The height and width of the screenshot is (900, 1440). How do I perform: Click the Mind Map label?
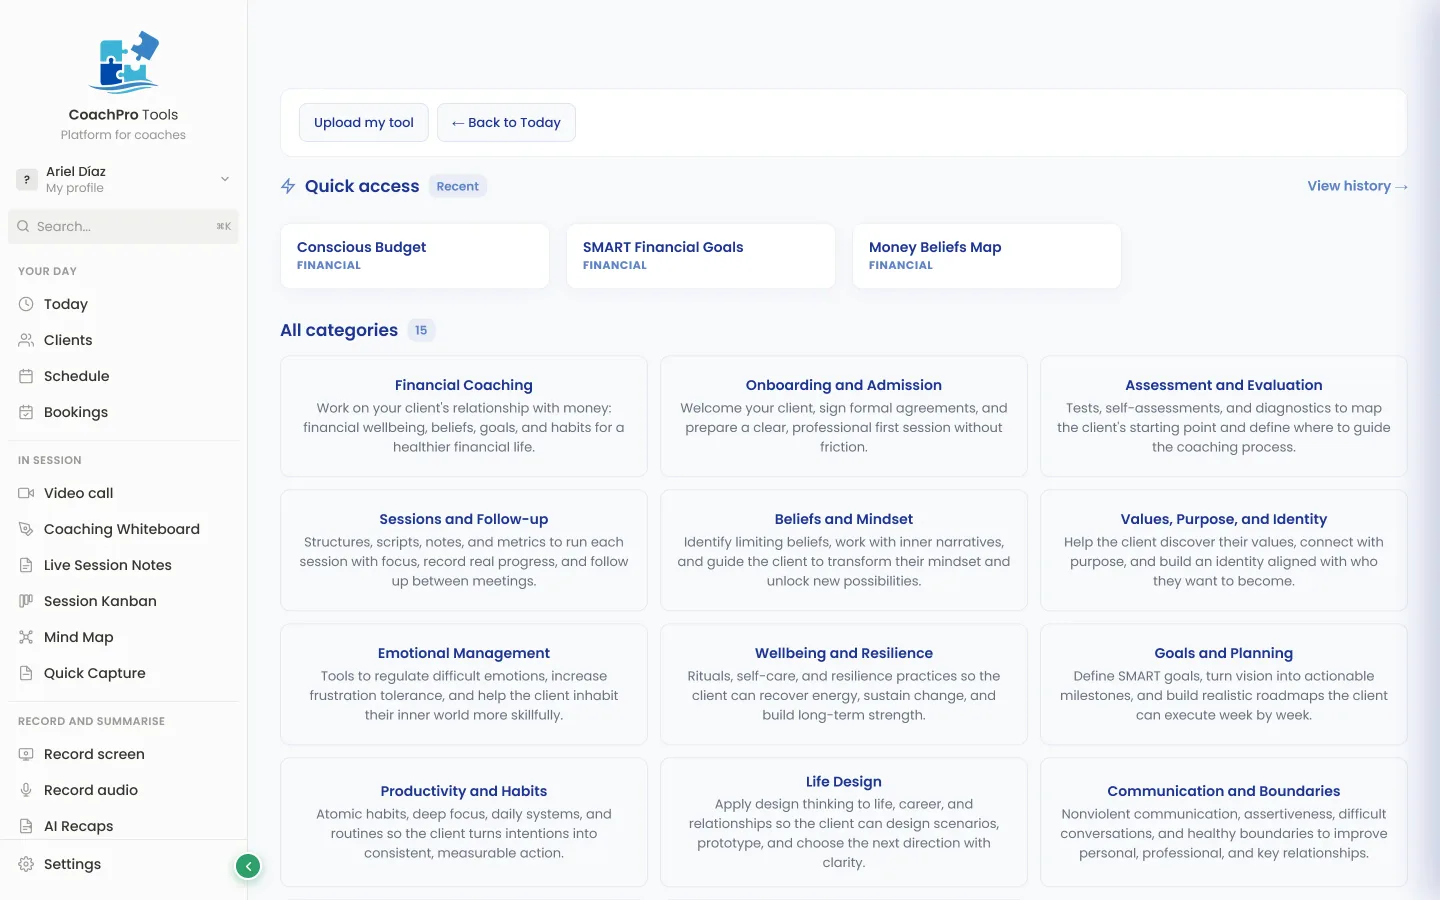click(x=78, y=637)
